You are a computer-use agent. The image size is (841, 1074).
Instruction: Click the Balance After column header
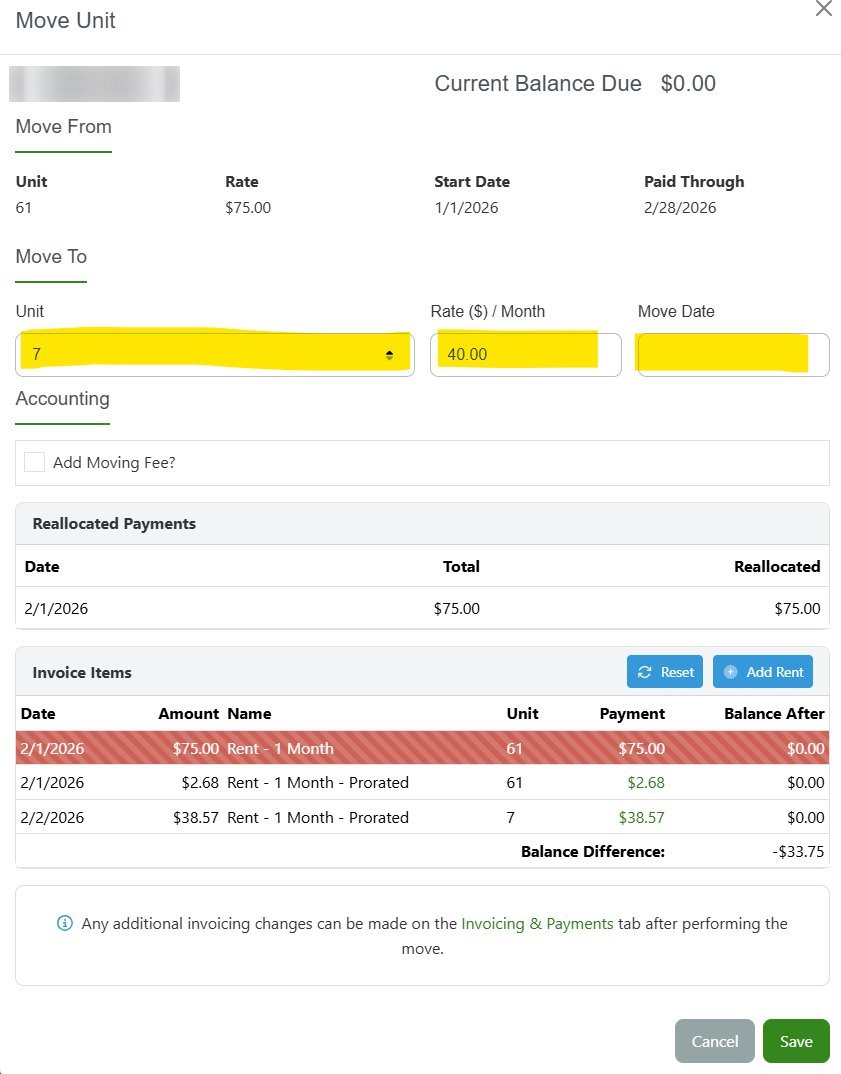pos(774,714)
